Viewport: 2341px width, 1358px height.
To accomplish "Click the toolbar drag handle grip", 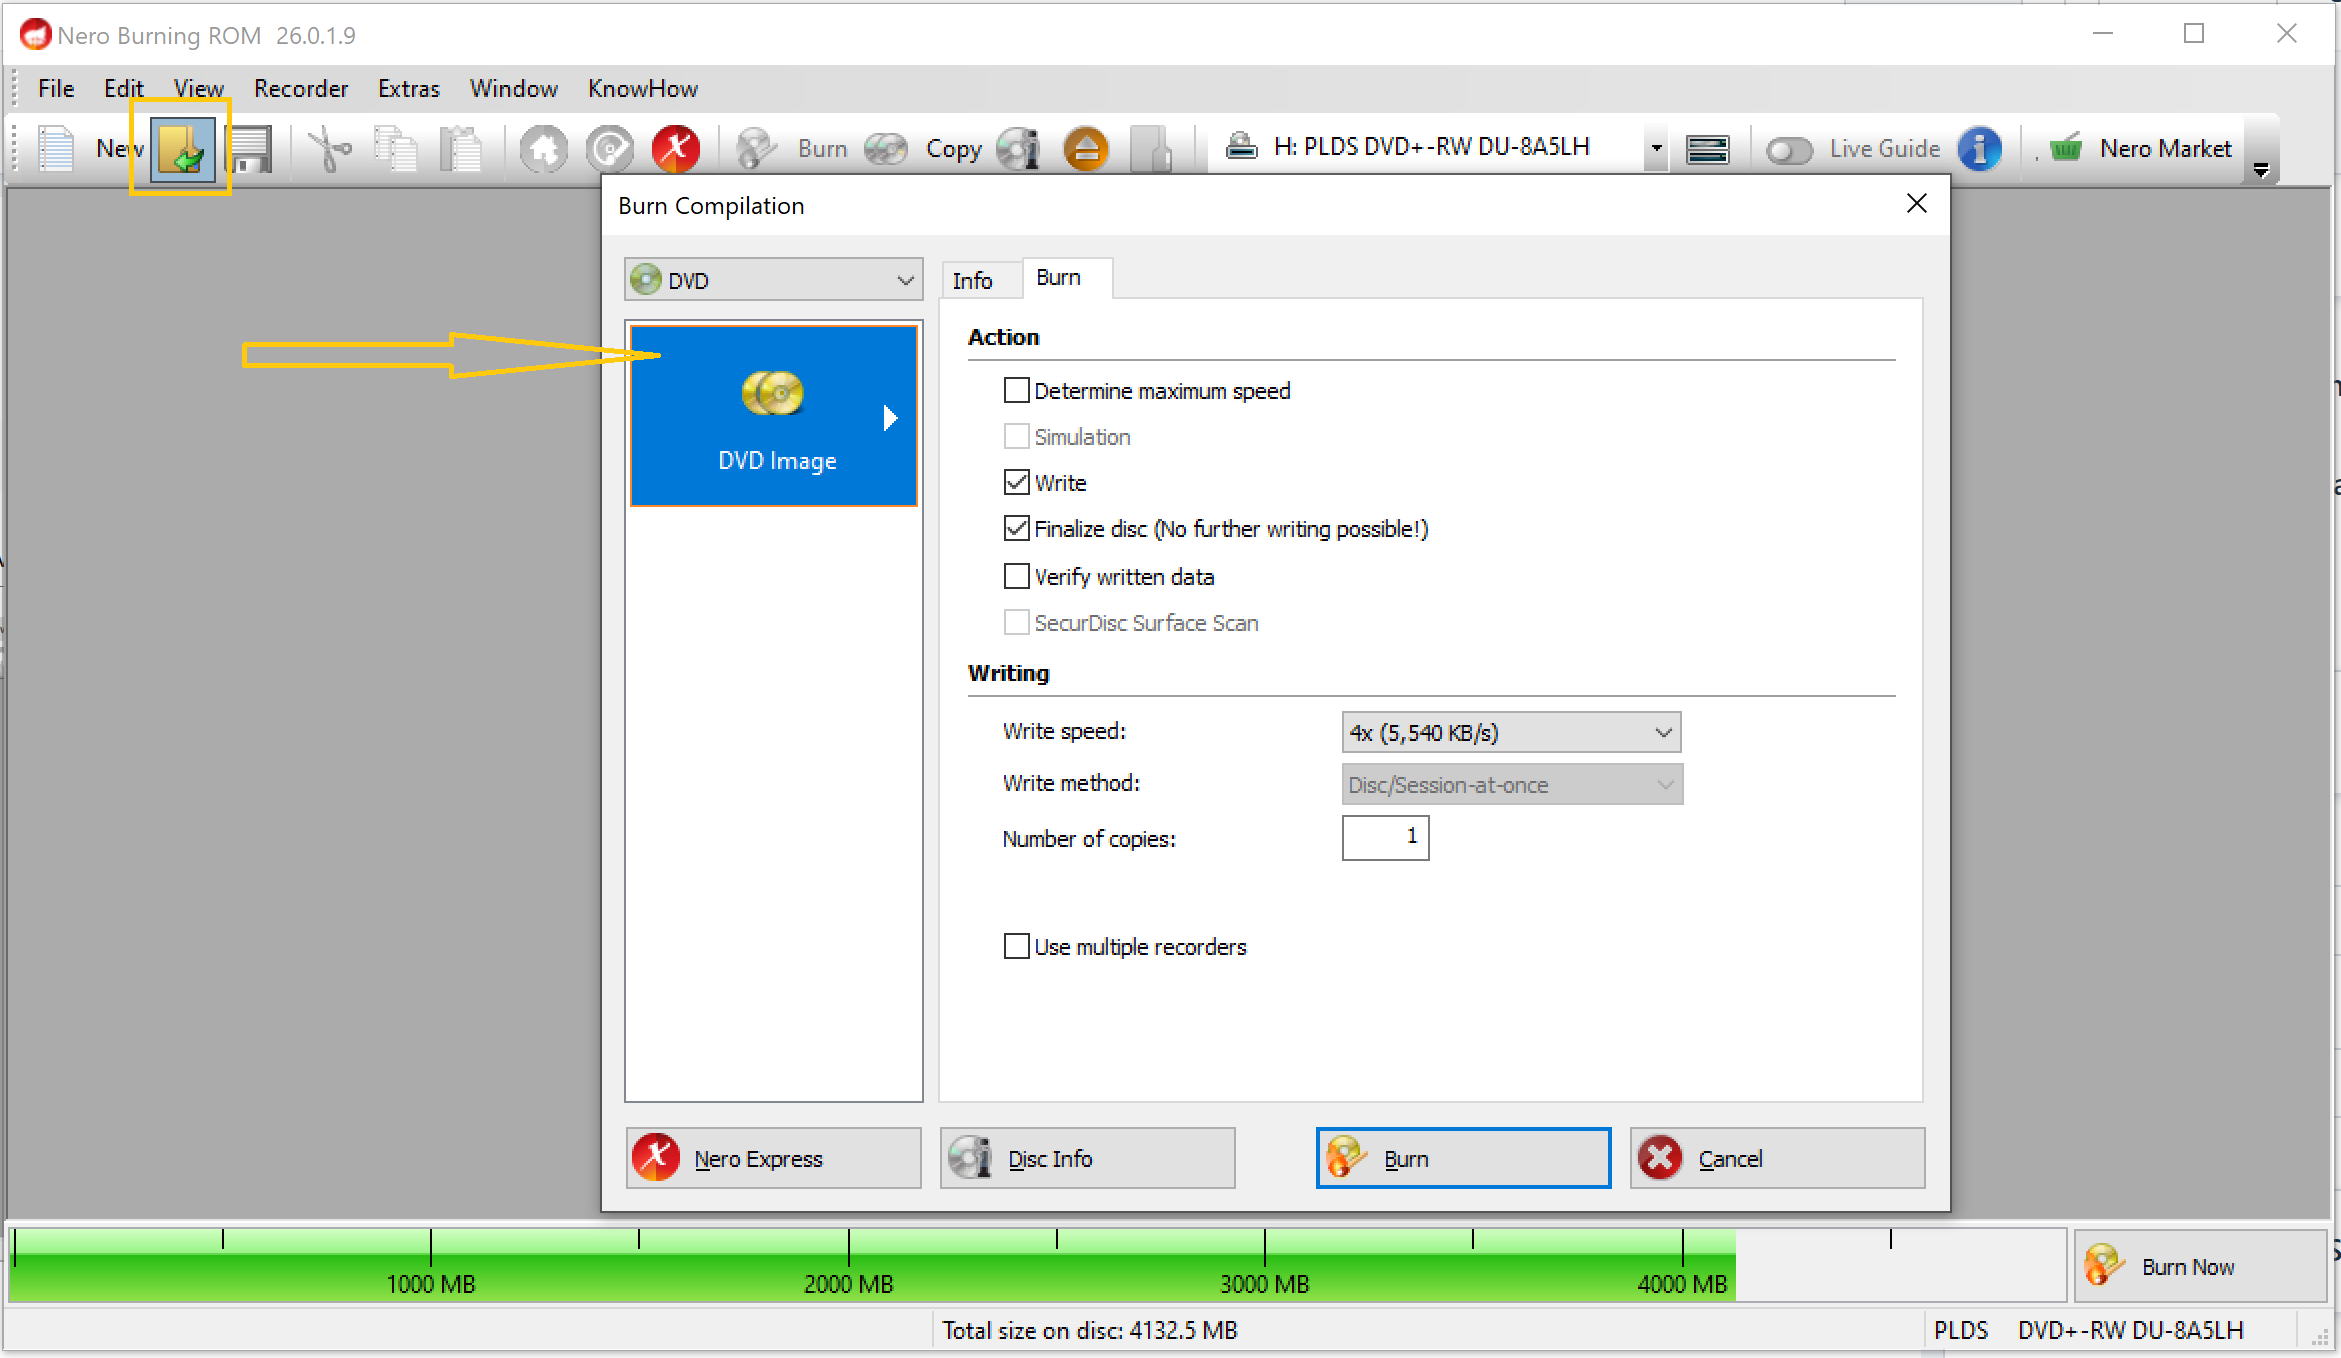I will click(15, 149).
